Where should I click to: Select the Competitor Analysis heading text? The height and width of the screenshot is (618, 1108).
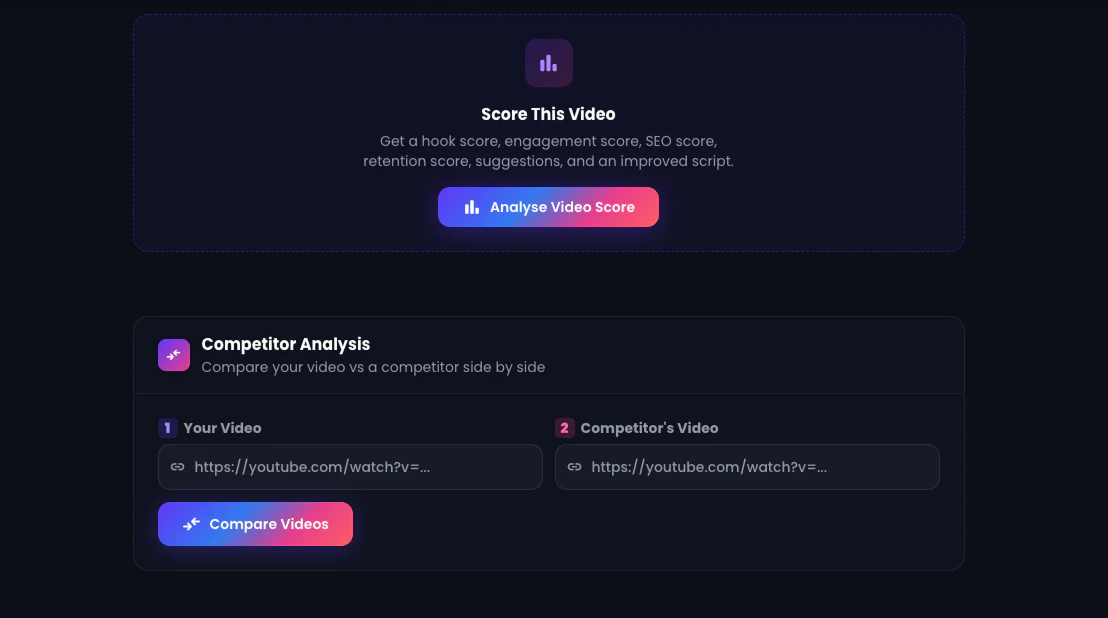(285, 344)
